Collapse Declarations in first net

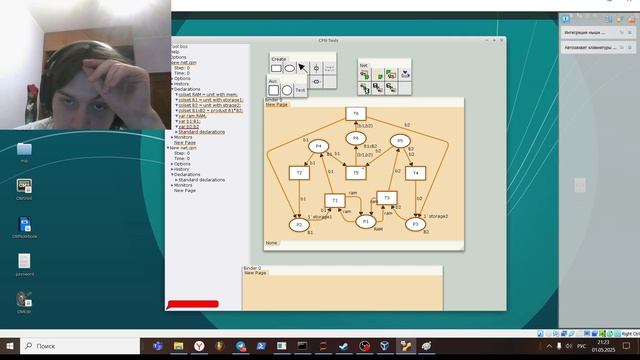[x=172, y=89]
